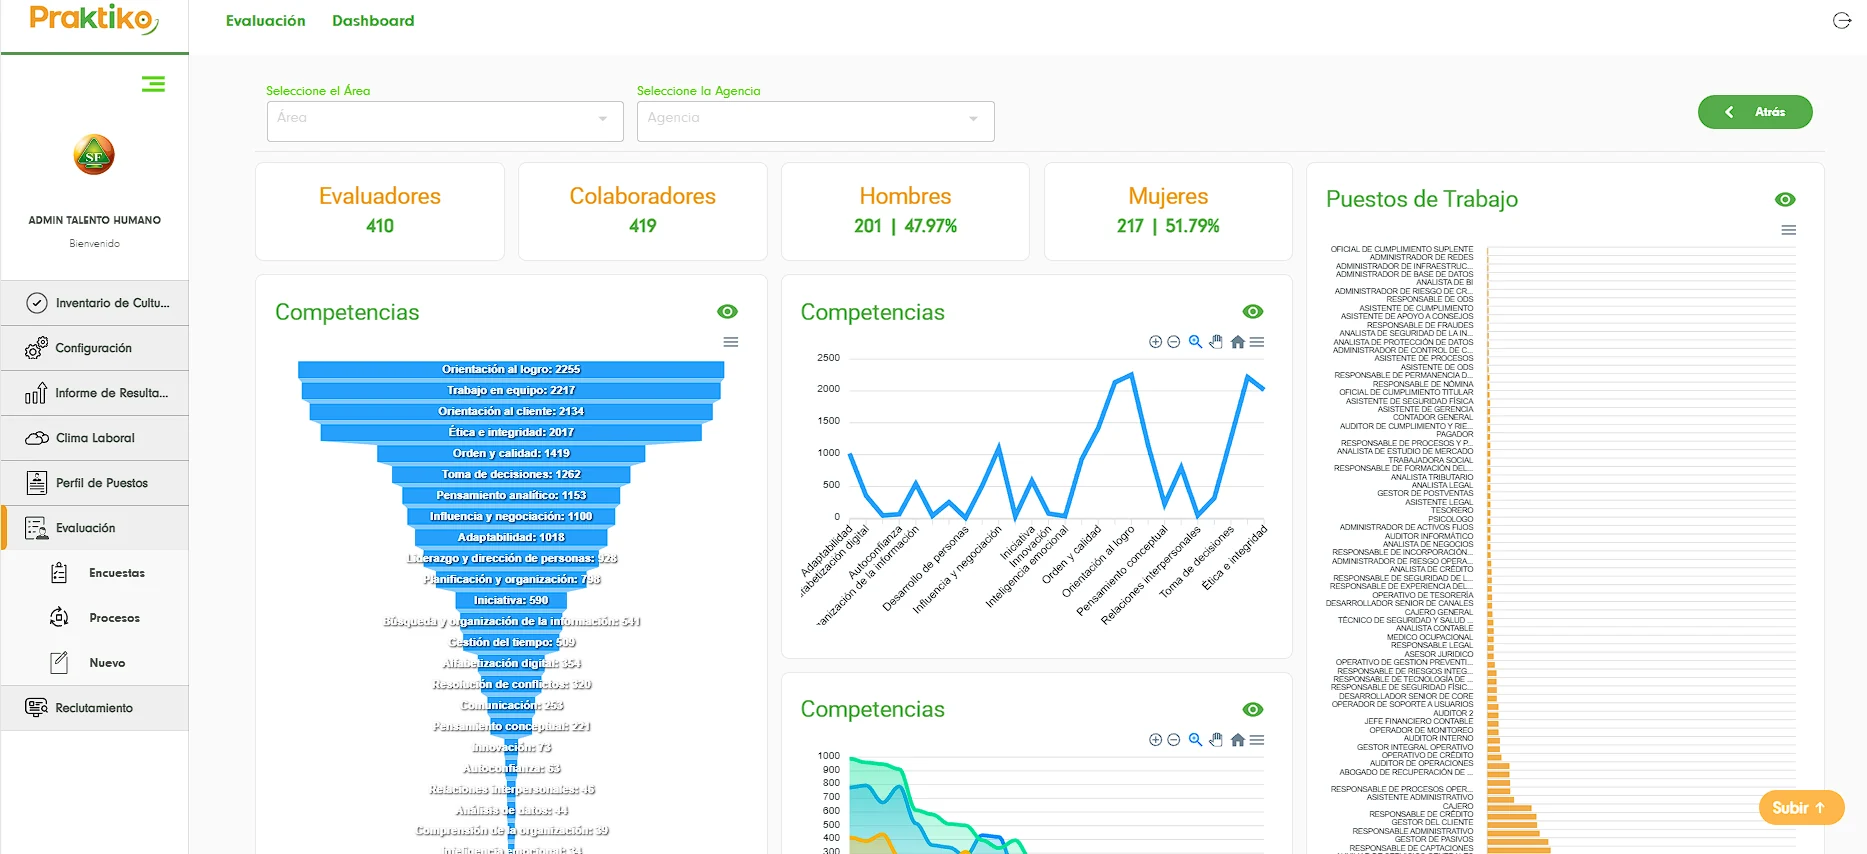This screenshot has height=854, width=1867.
Task: Click the Agencia dropdown arrow
Action: (973, 119)
